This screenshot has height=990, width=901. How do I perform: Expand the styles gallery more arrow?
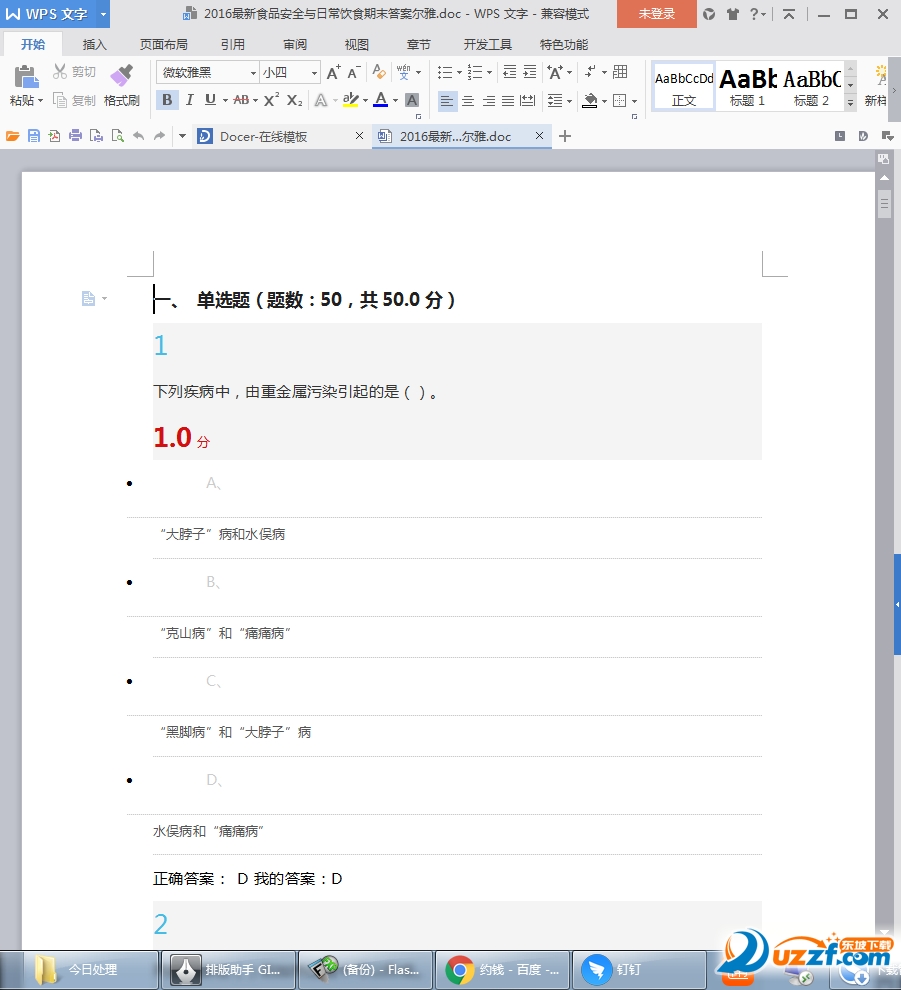[x=850, y=102]
